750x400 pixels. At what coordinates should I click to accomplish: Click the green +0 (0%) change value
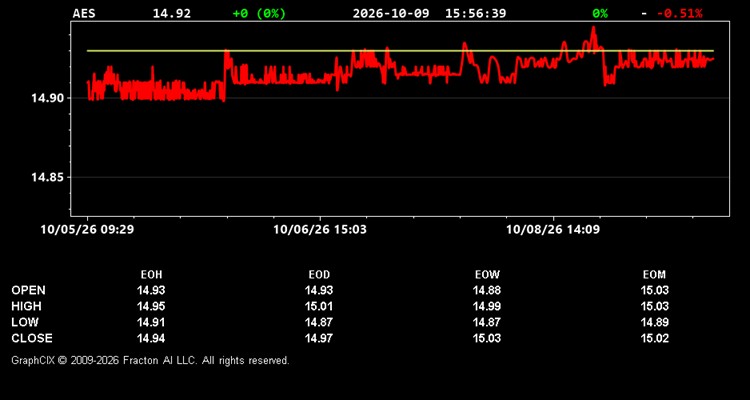[x=259, y=13]
